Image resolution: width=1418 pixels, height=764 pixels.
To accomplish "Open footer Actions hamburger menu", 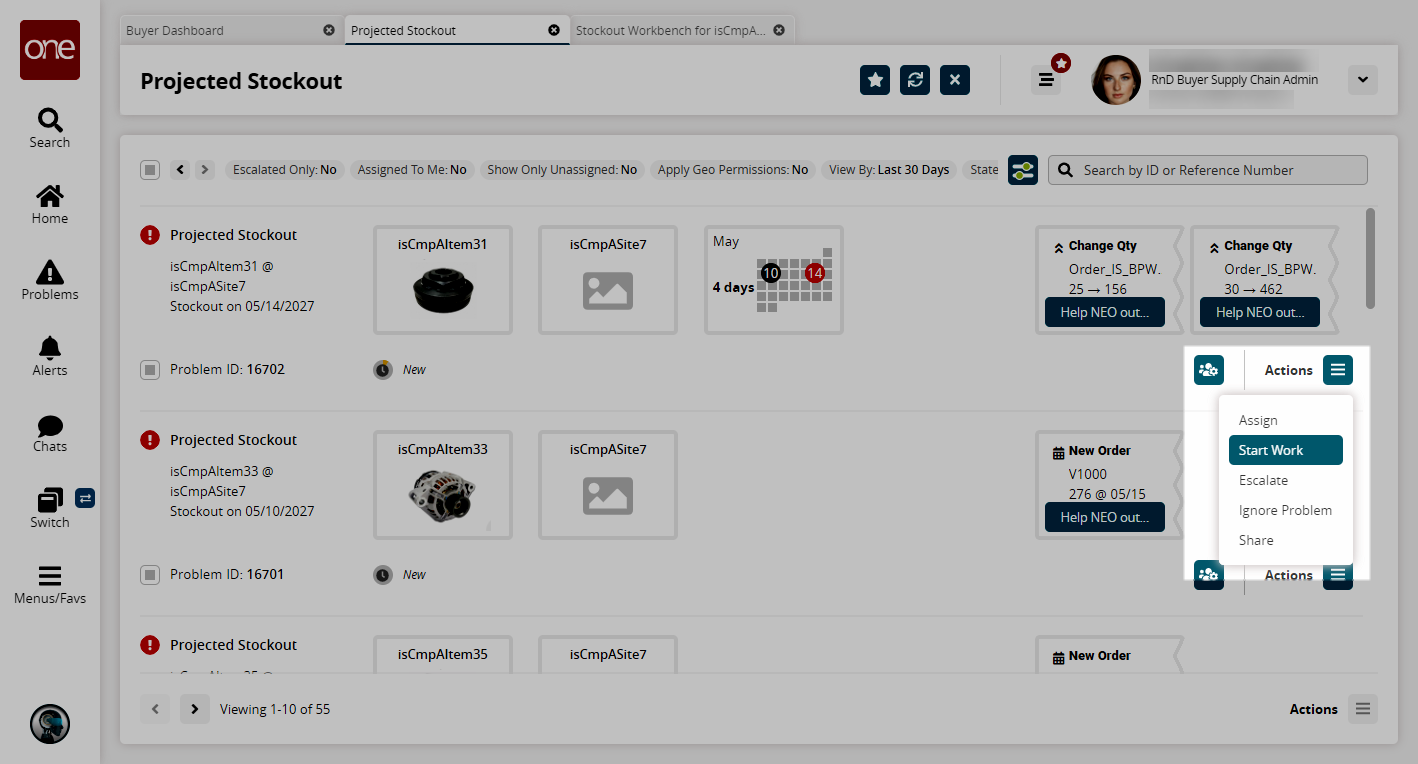I will [1363, 709].
